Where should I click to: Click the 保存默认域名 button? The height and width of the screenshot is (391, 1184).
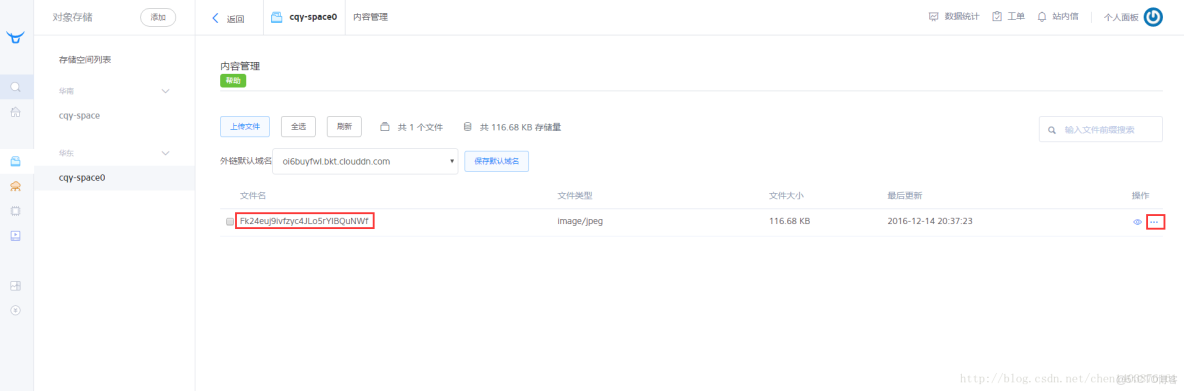pyautogui.click(x=496, y=162)
